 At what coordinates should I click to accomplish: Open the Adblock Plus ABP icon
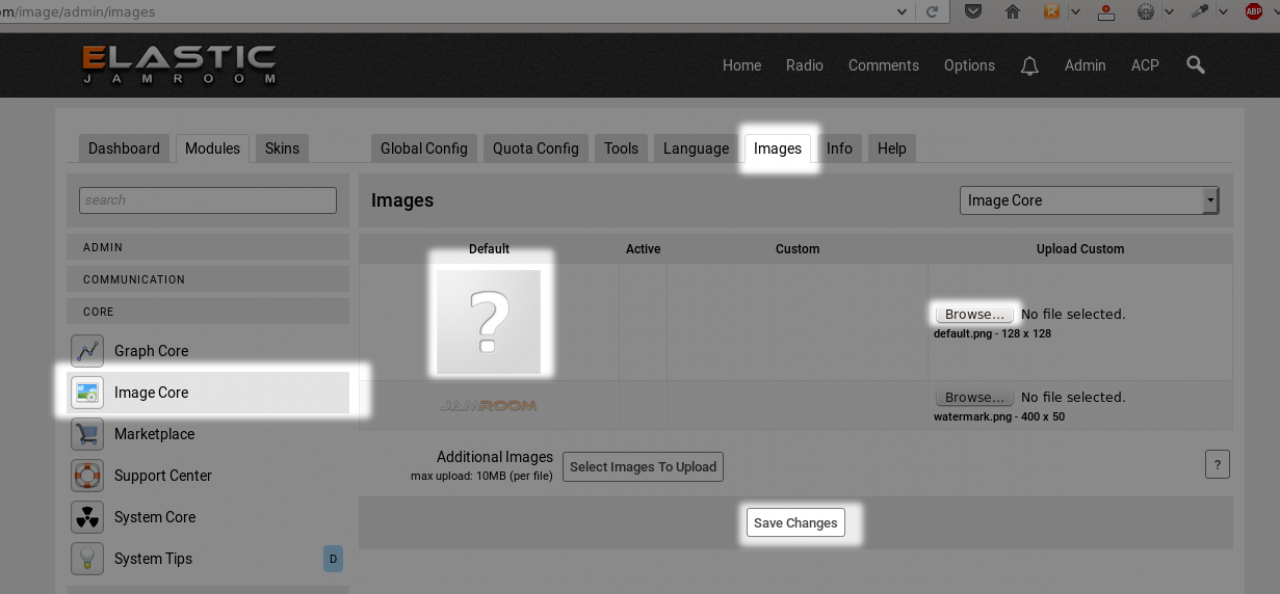click(1254, 12)
